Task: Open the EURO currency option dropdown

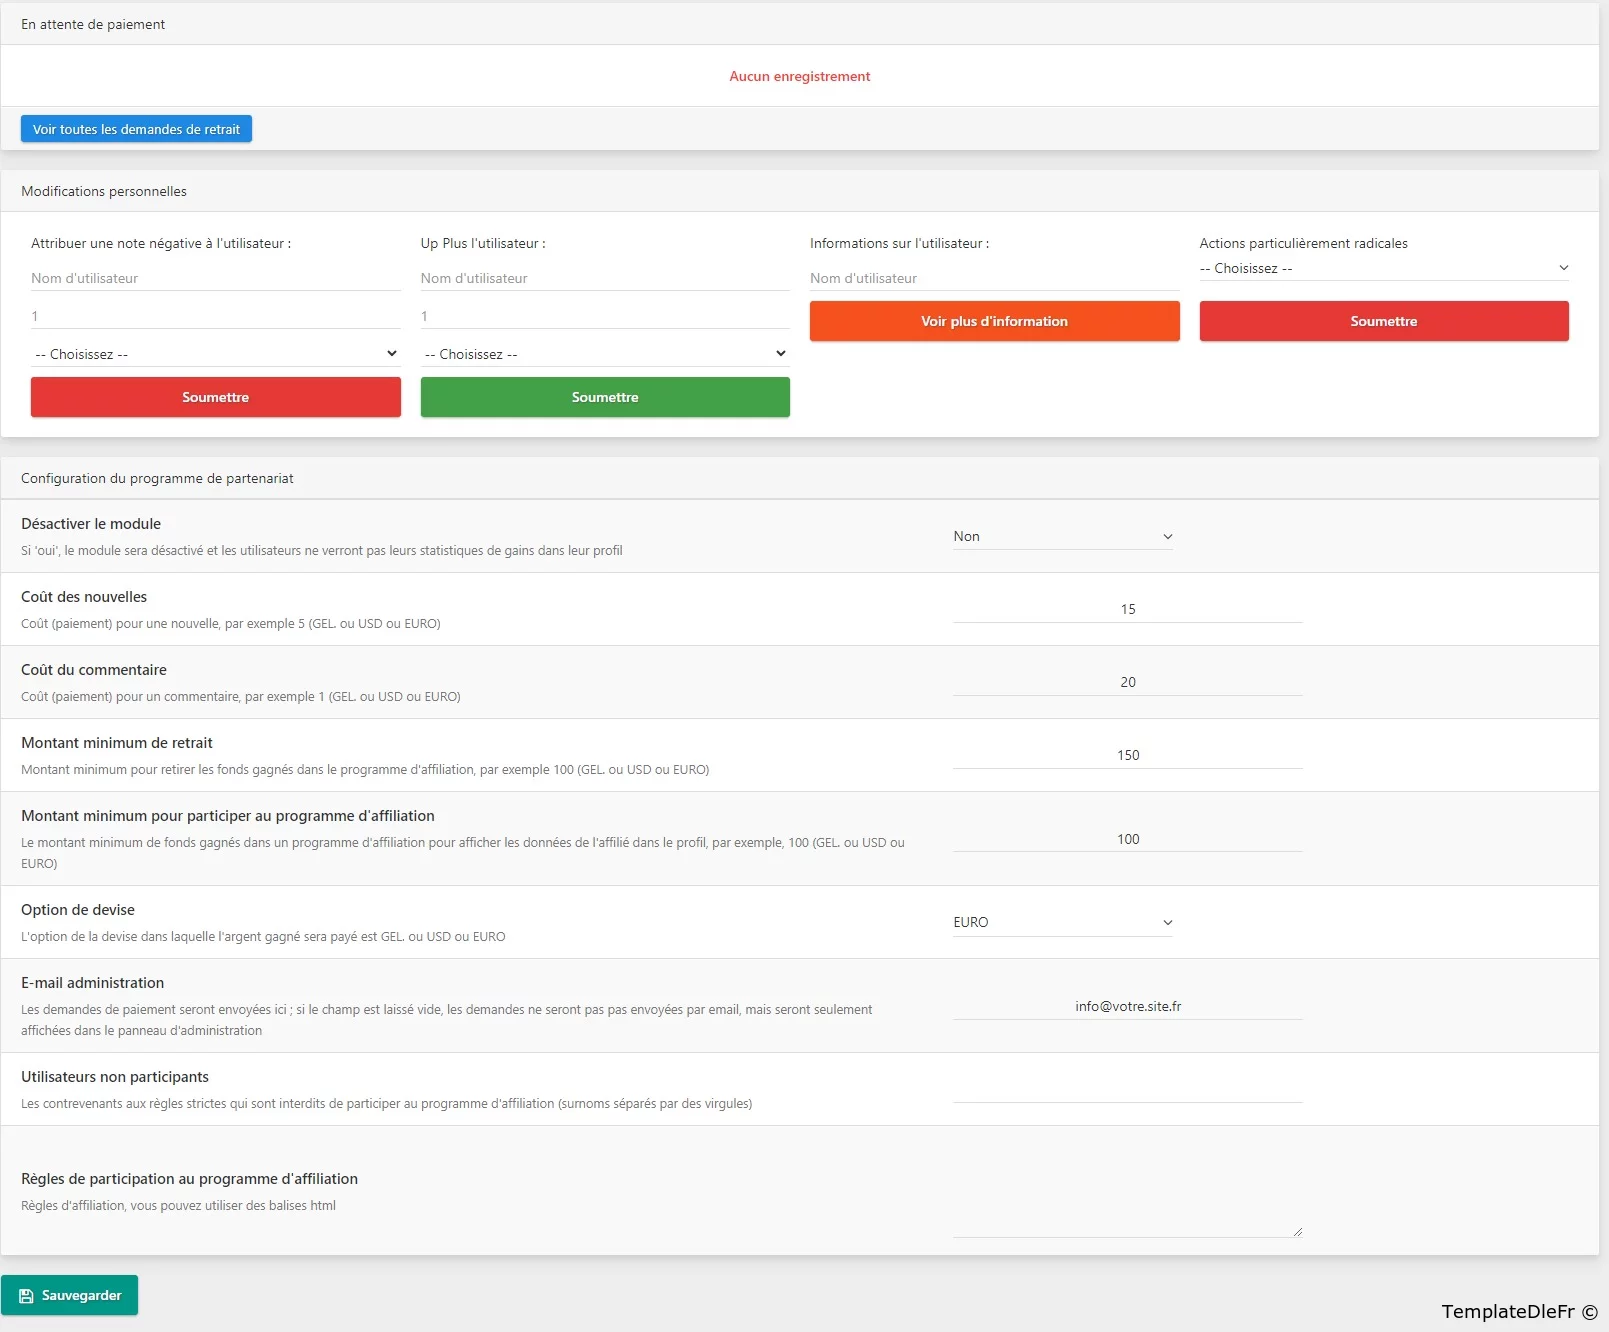Action: click(x=1062, y=922)
